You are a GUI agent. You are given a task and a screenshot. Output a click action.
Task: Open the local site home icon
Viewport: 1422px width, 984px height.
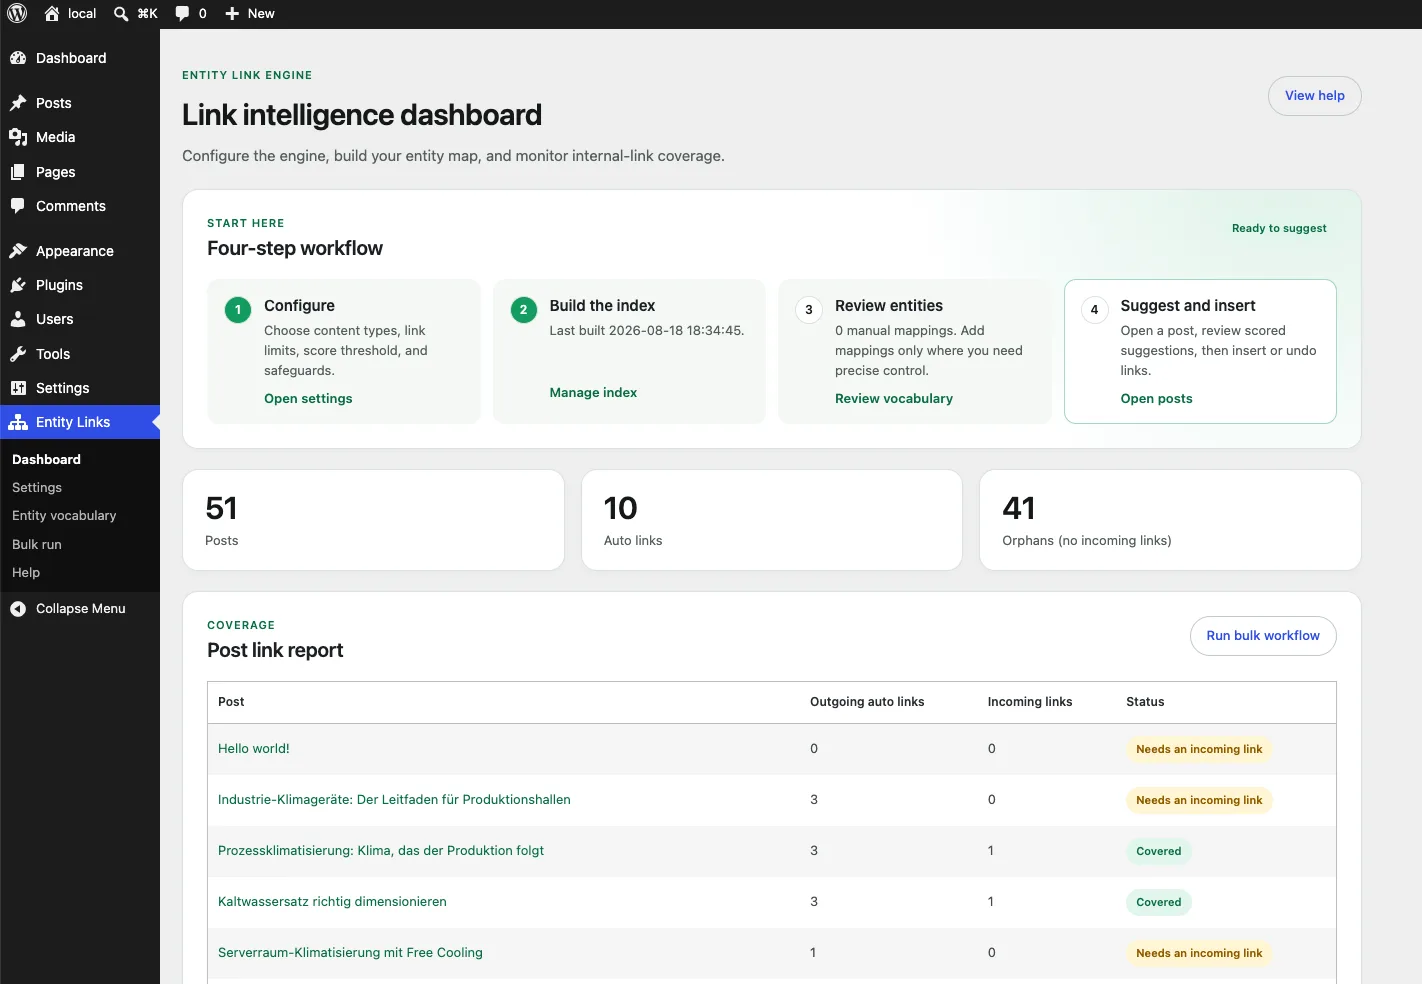[x=52, y=13]
